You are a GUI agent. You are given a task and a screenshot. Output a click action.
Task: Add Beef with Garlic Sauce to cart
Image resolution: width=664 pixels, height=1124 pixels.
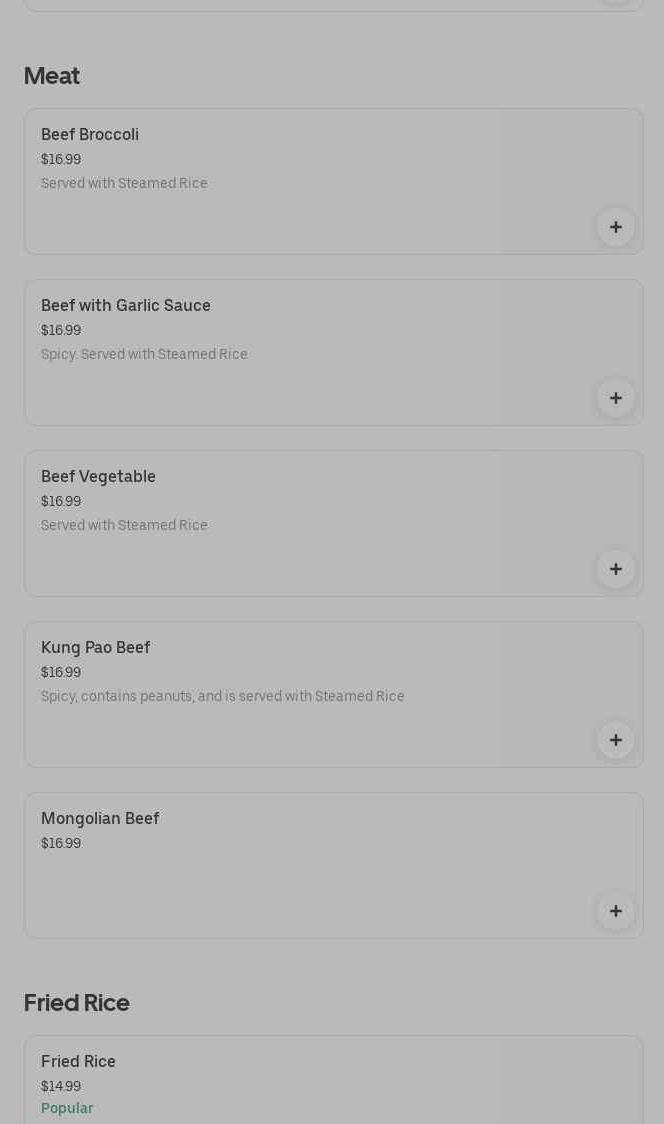pos(616,398)
